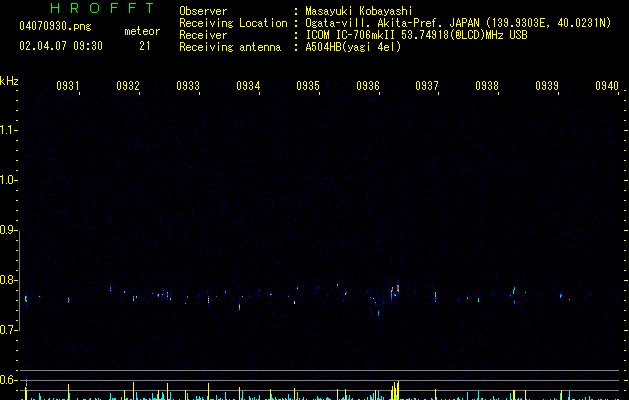
Task: Click receiver value ICOM IC-706mkII
Action: 351,35
